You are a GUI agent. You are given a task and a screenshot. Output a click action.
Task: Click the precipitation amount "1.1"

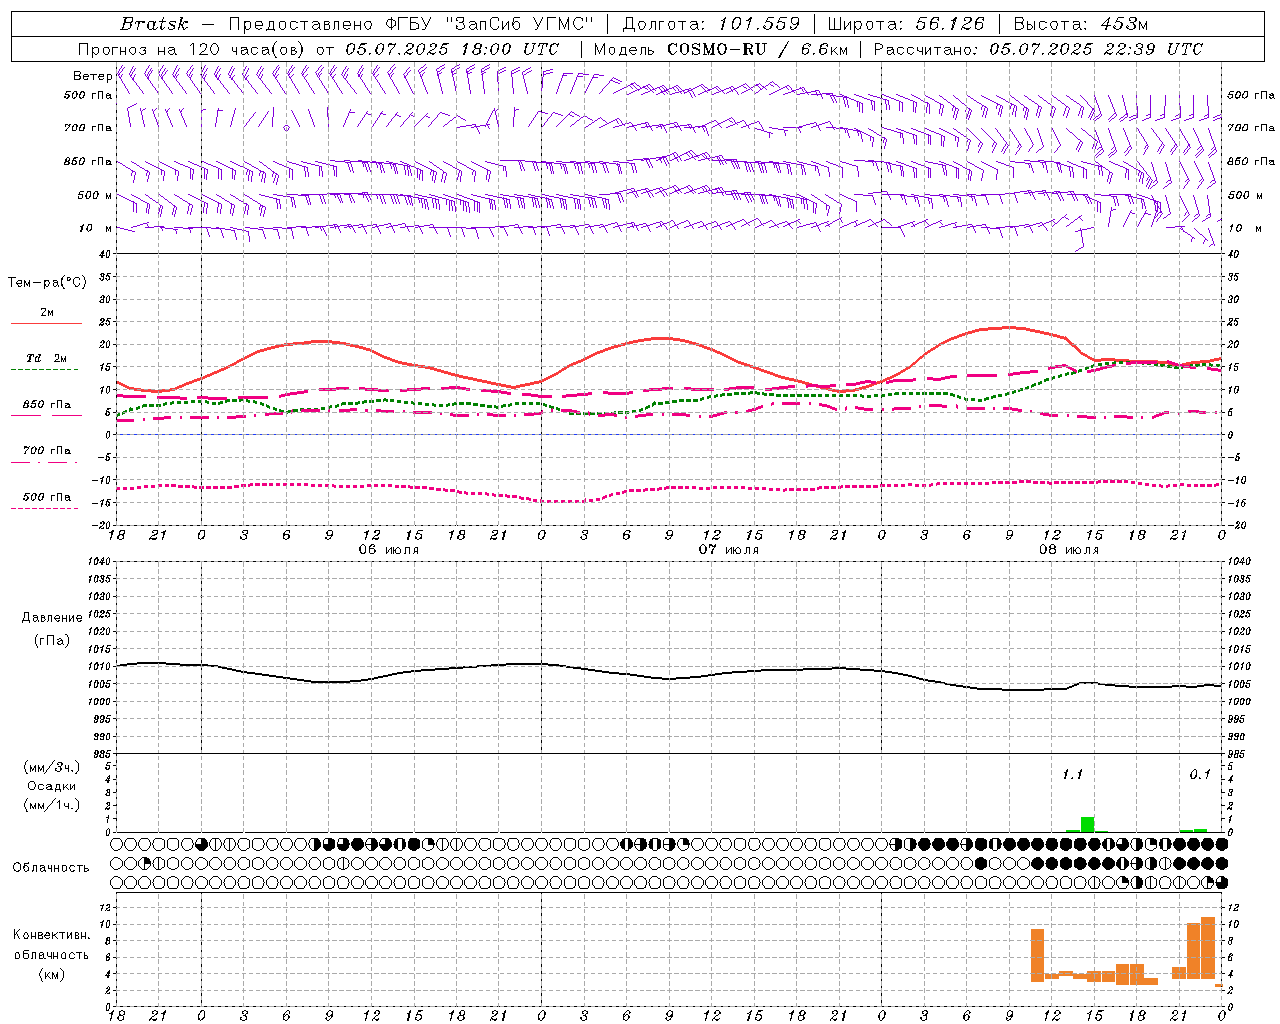[1072, 774]
